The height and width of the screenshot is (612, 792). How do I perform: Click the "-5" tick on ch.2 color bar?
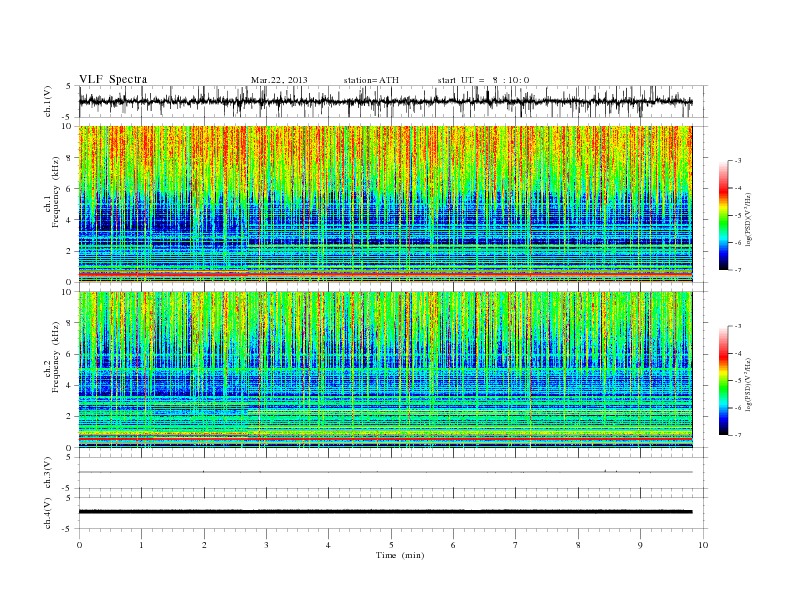tap(737, 381)
